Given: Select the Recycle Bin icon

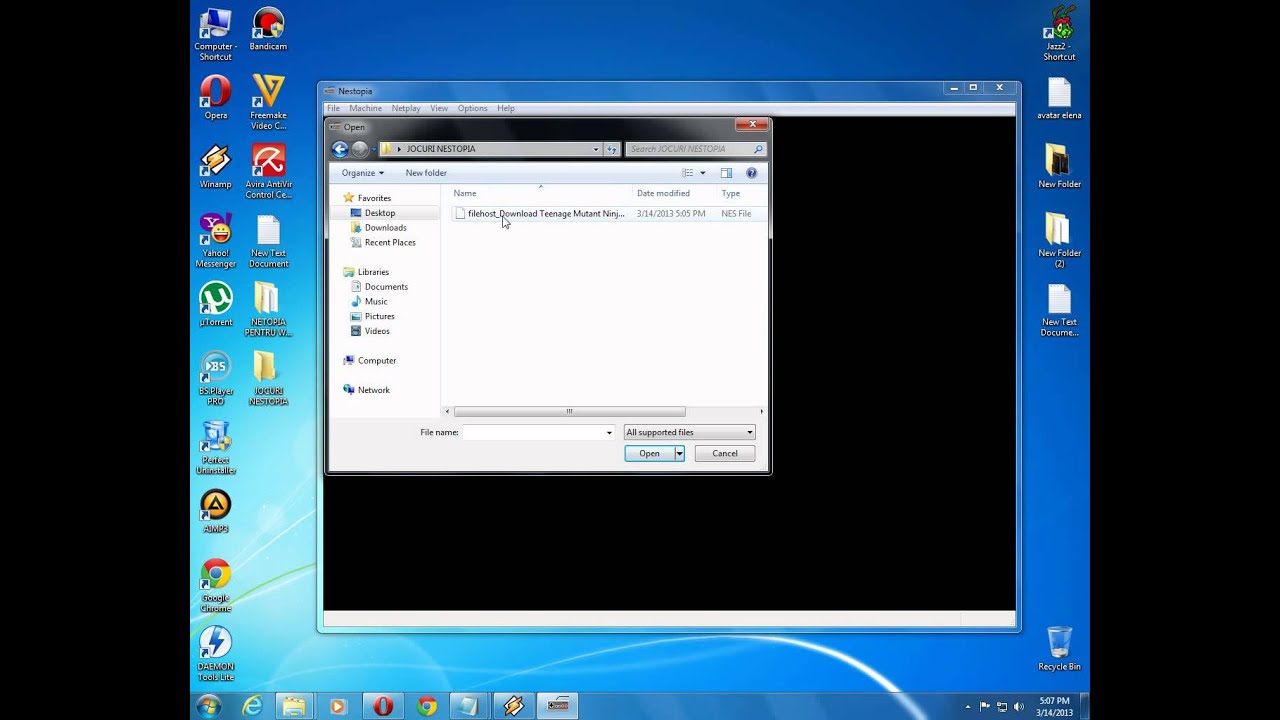Looking at the screenshot, I should coord(1059,649).
